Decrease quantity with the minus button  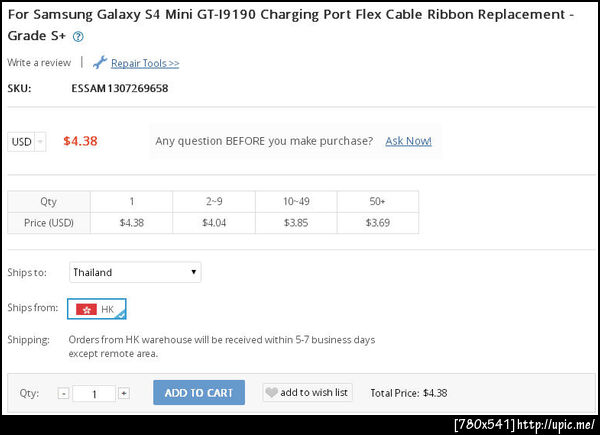[x=64, y=394]
